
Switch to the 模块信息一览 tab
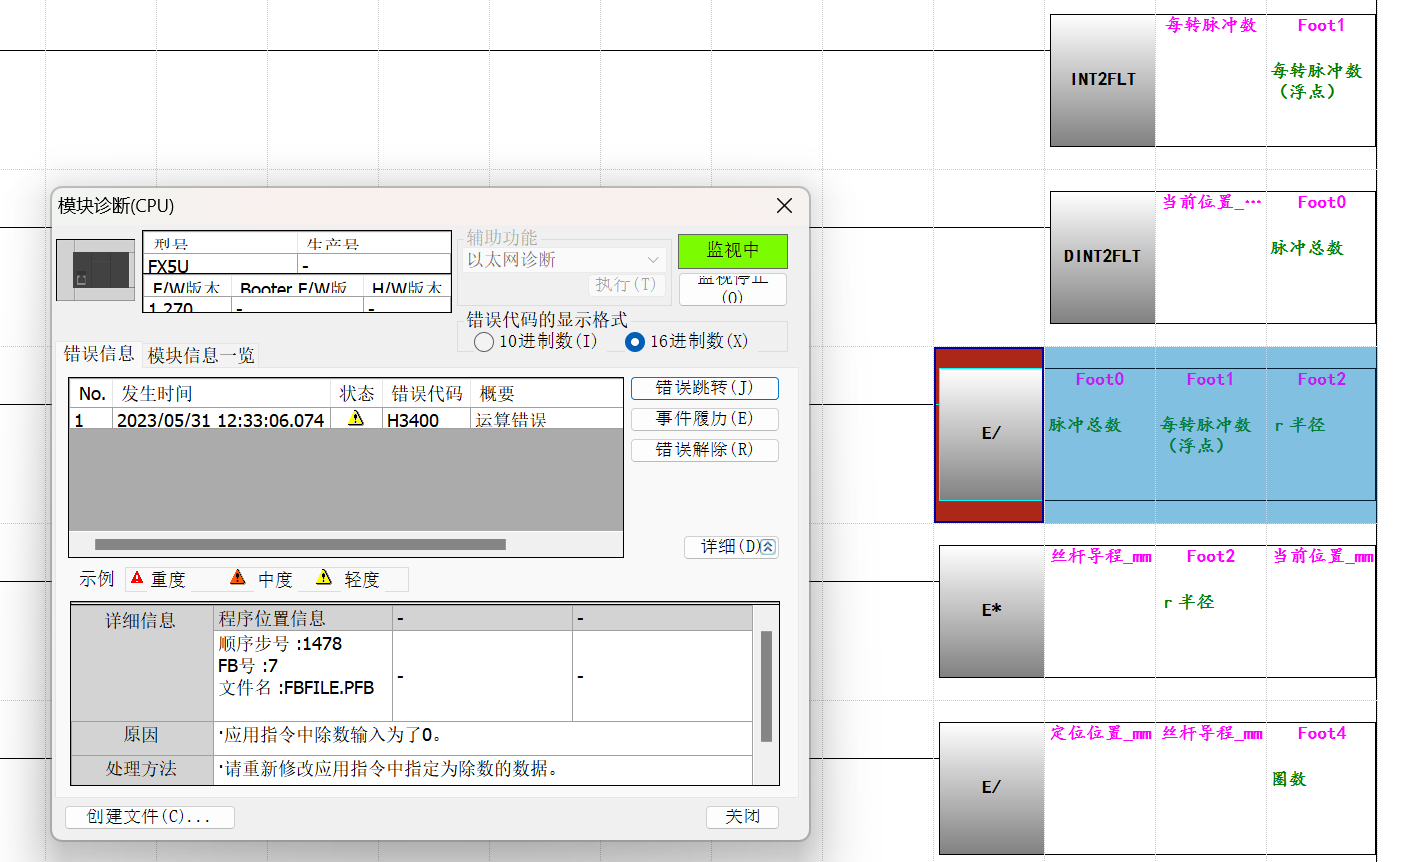pos(201,355)
